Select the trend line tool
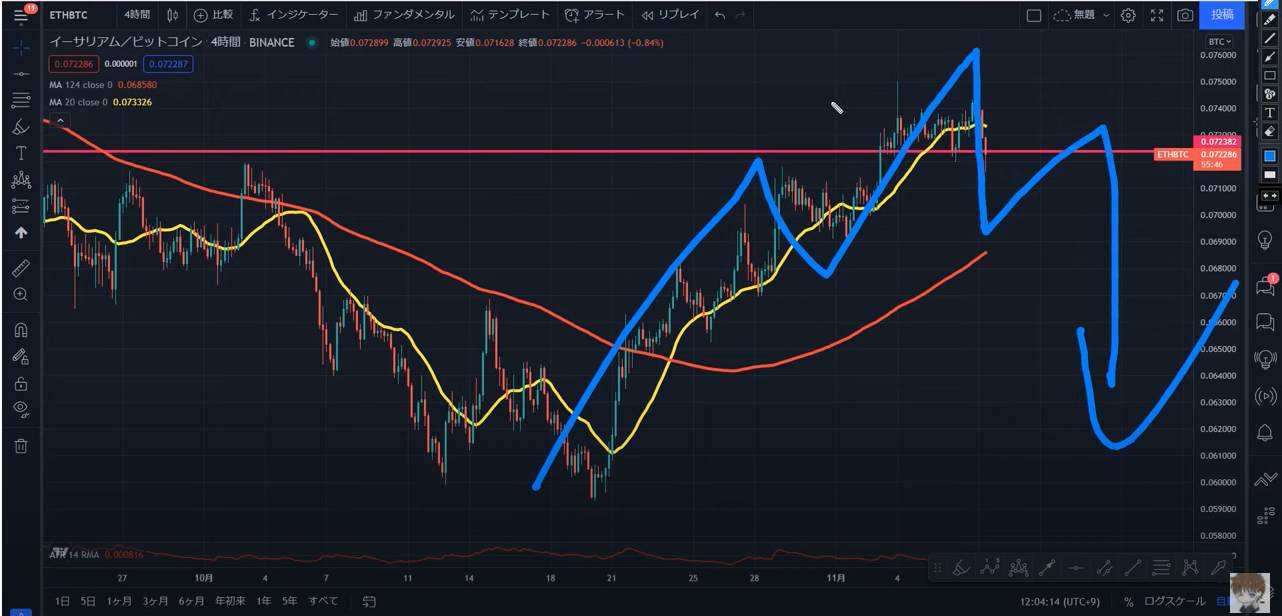The image size is (1282, 616). (x=20, y=74)
